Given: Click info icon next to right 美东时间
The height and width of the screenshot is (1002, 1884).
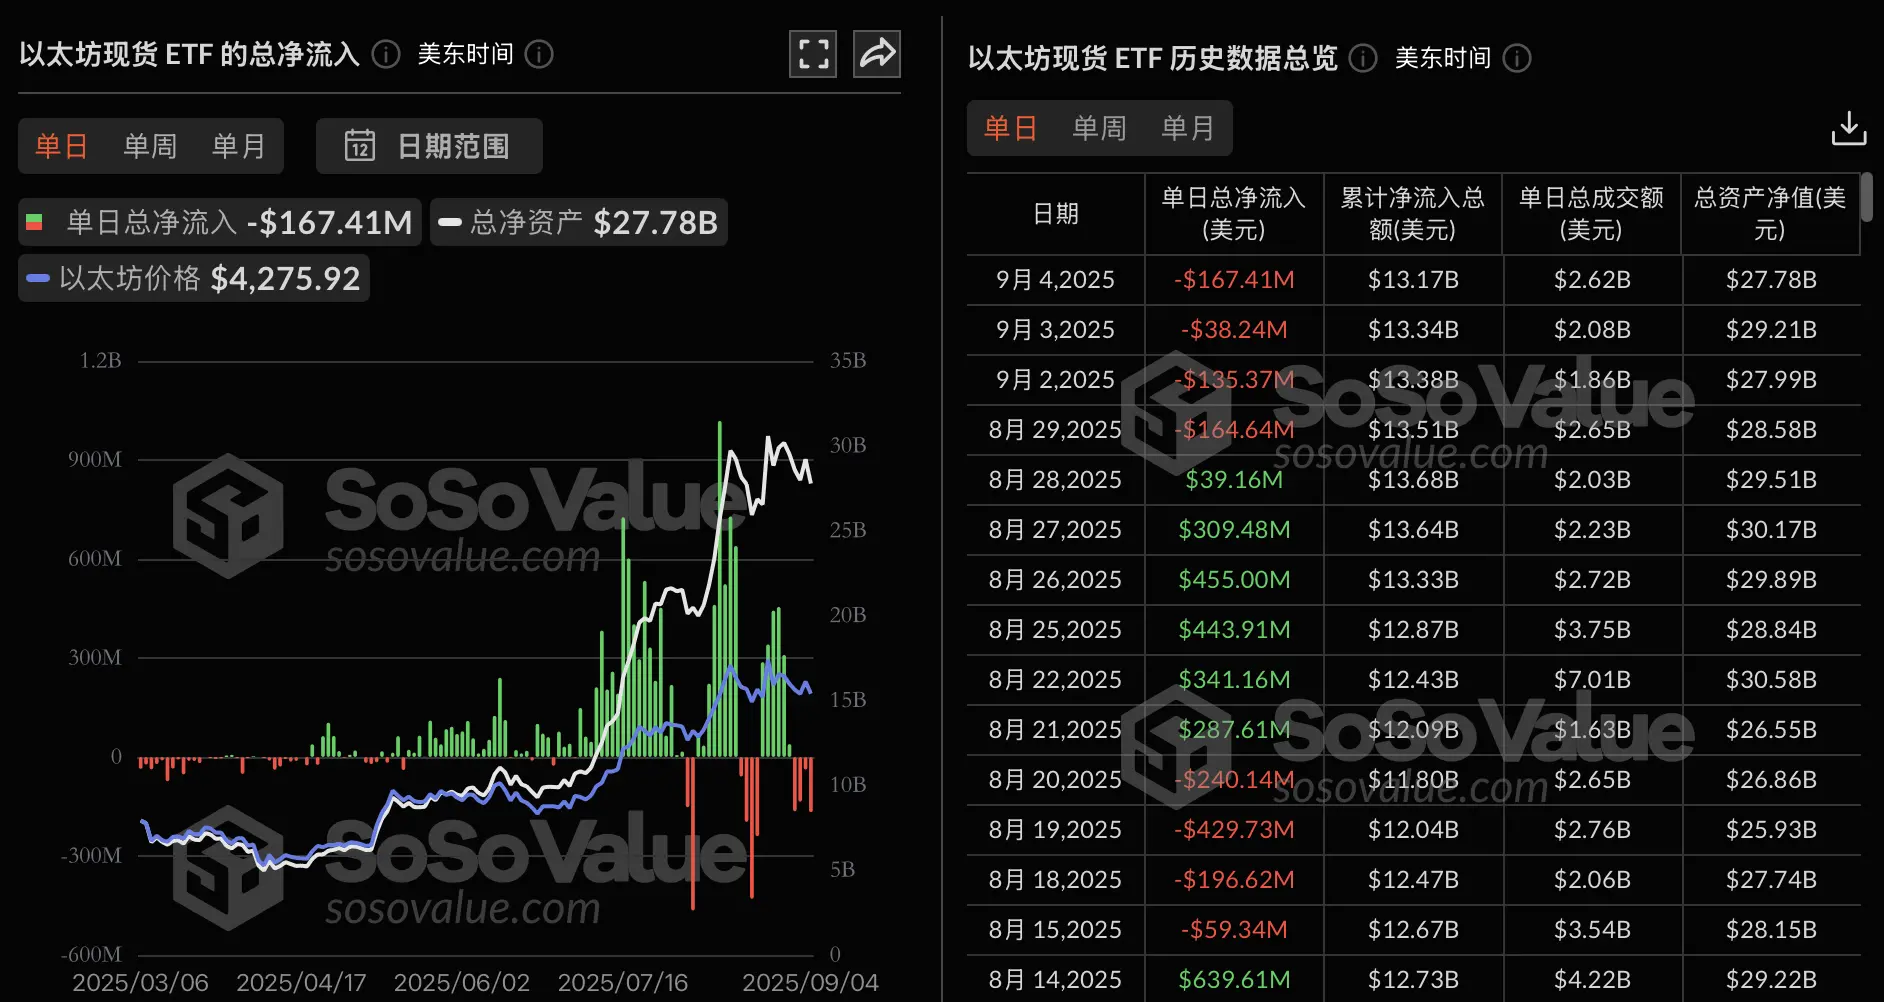Looking at the screenshot, I should point(1517,58).
